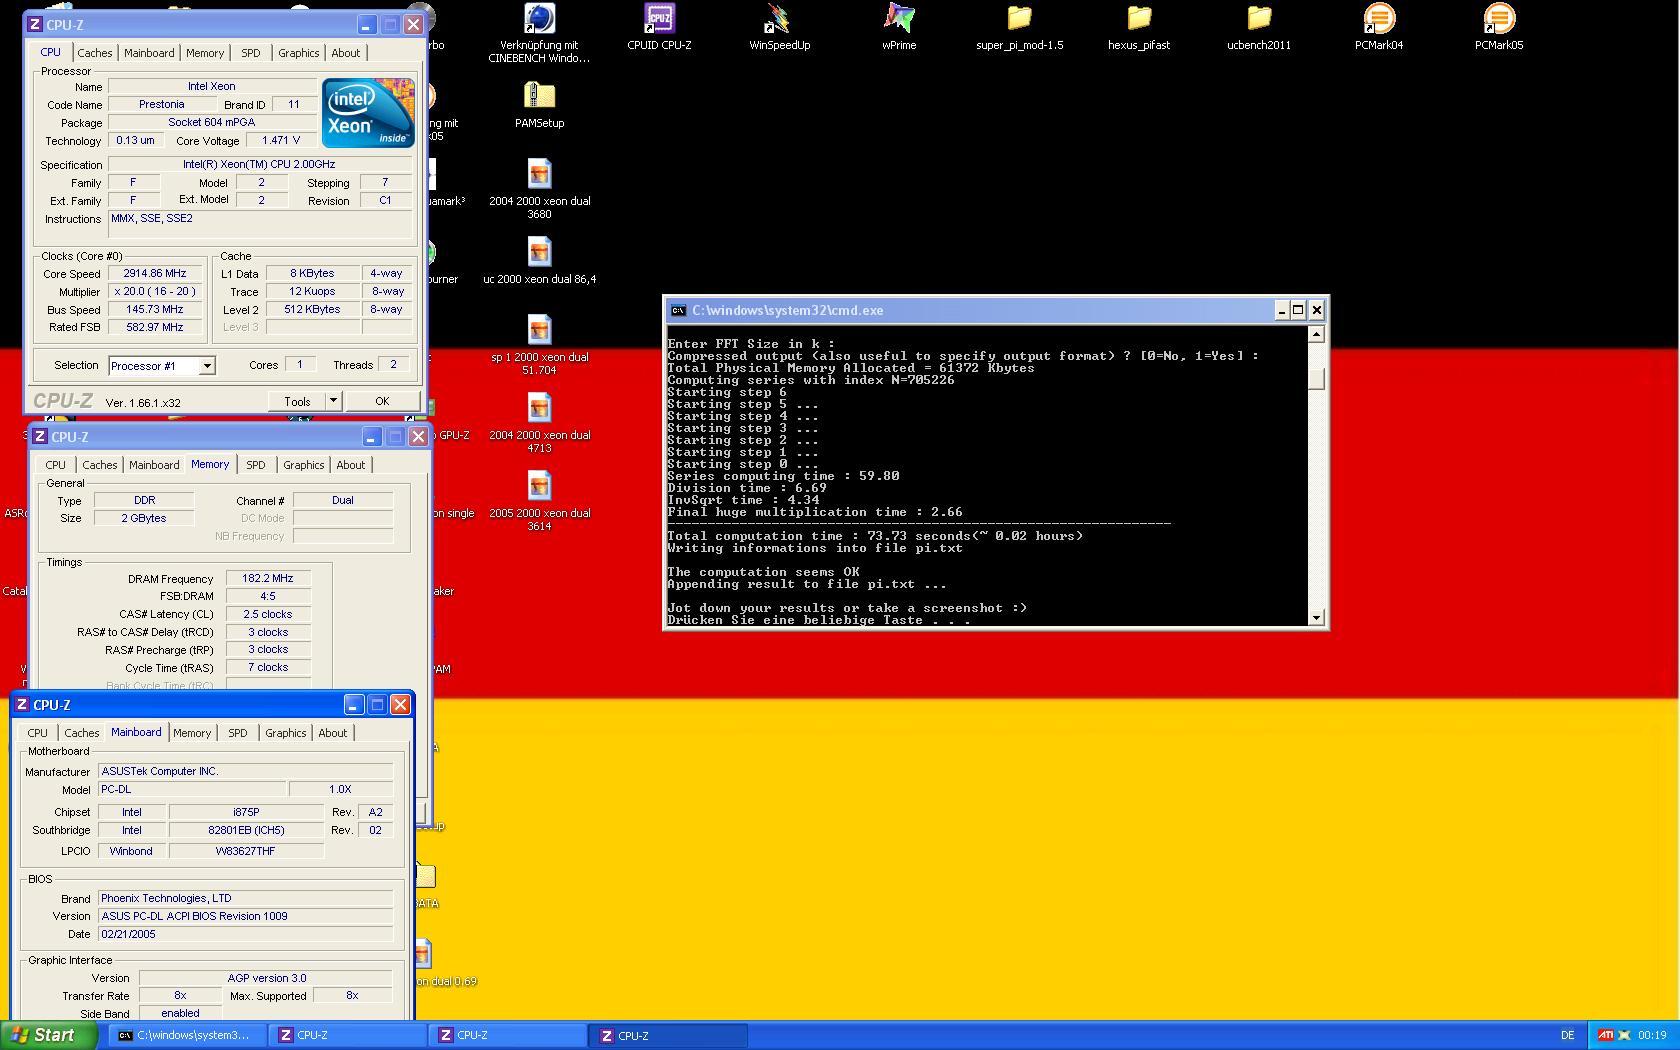Click Chipset i875P value
Viewport: 1680px width, 1050px height.
246,813
